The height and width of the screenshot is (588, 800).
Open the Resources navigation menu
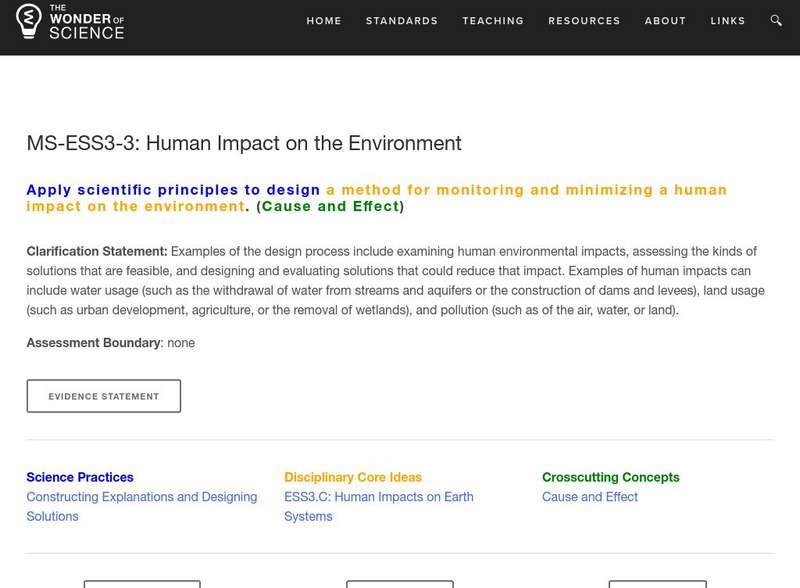(584, 21)
